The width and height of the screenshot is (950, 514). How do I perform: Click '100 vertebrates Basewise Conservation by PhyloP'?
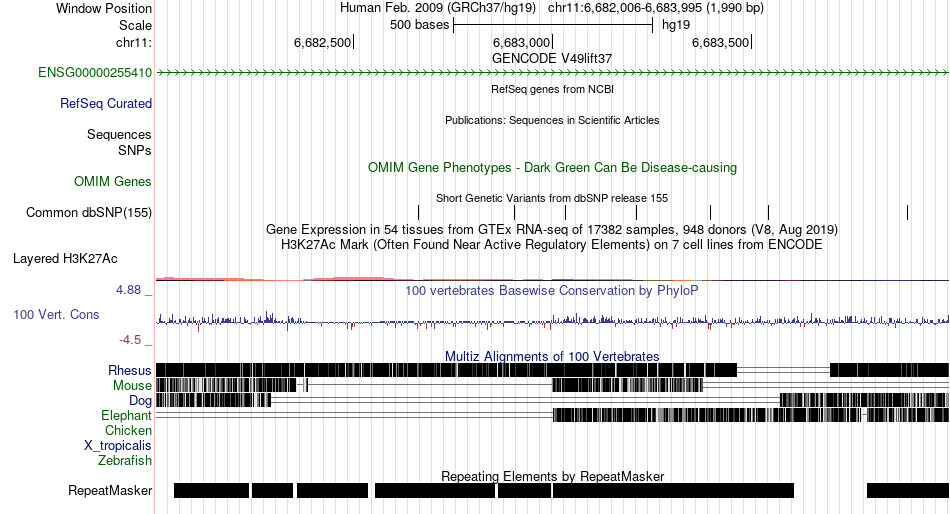[x=552, y=290]
